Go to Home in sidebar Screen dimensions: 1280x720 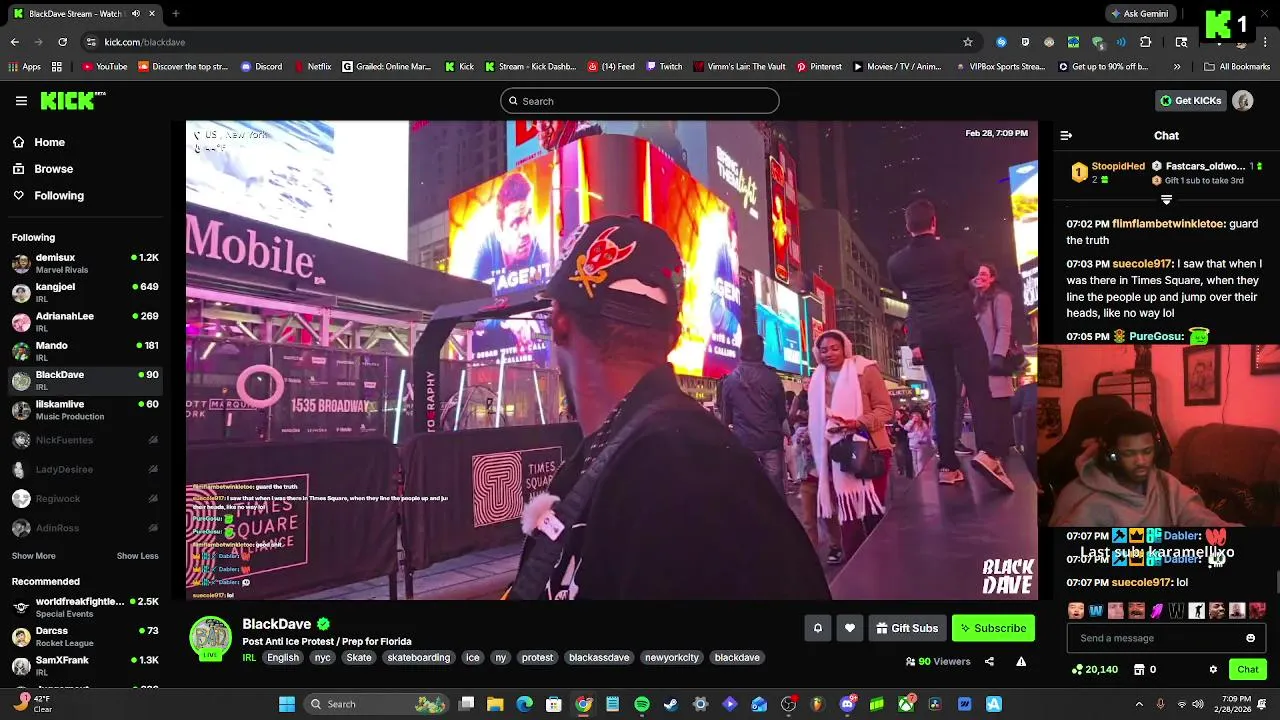pos(39,142)
